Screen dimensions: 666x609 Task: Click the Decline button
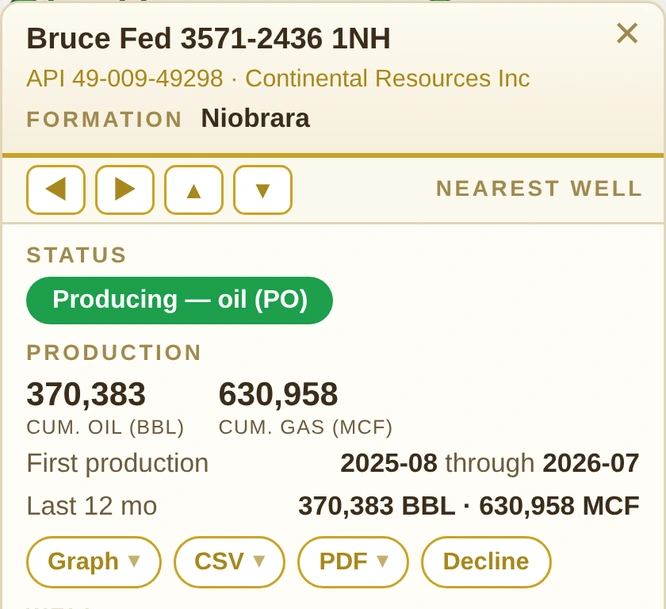click(x=486, y=562)
